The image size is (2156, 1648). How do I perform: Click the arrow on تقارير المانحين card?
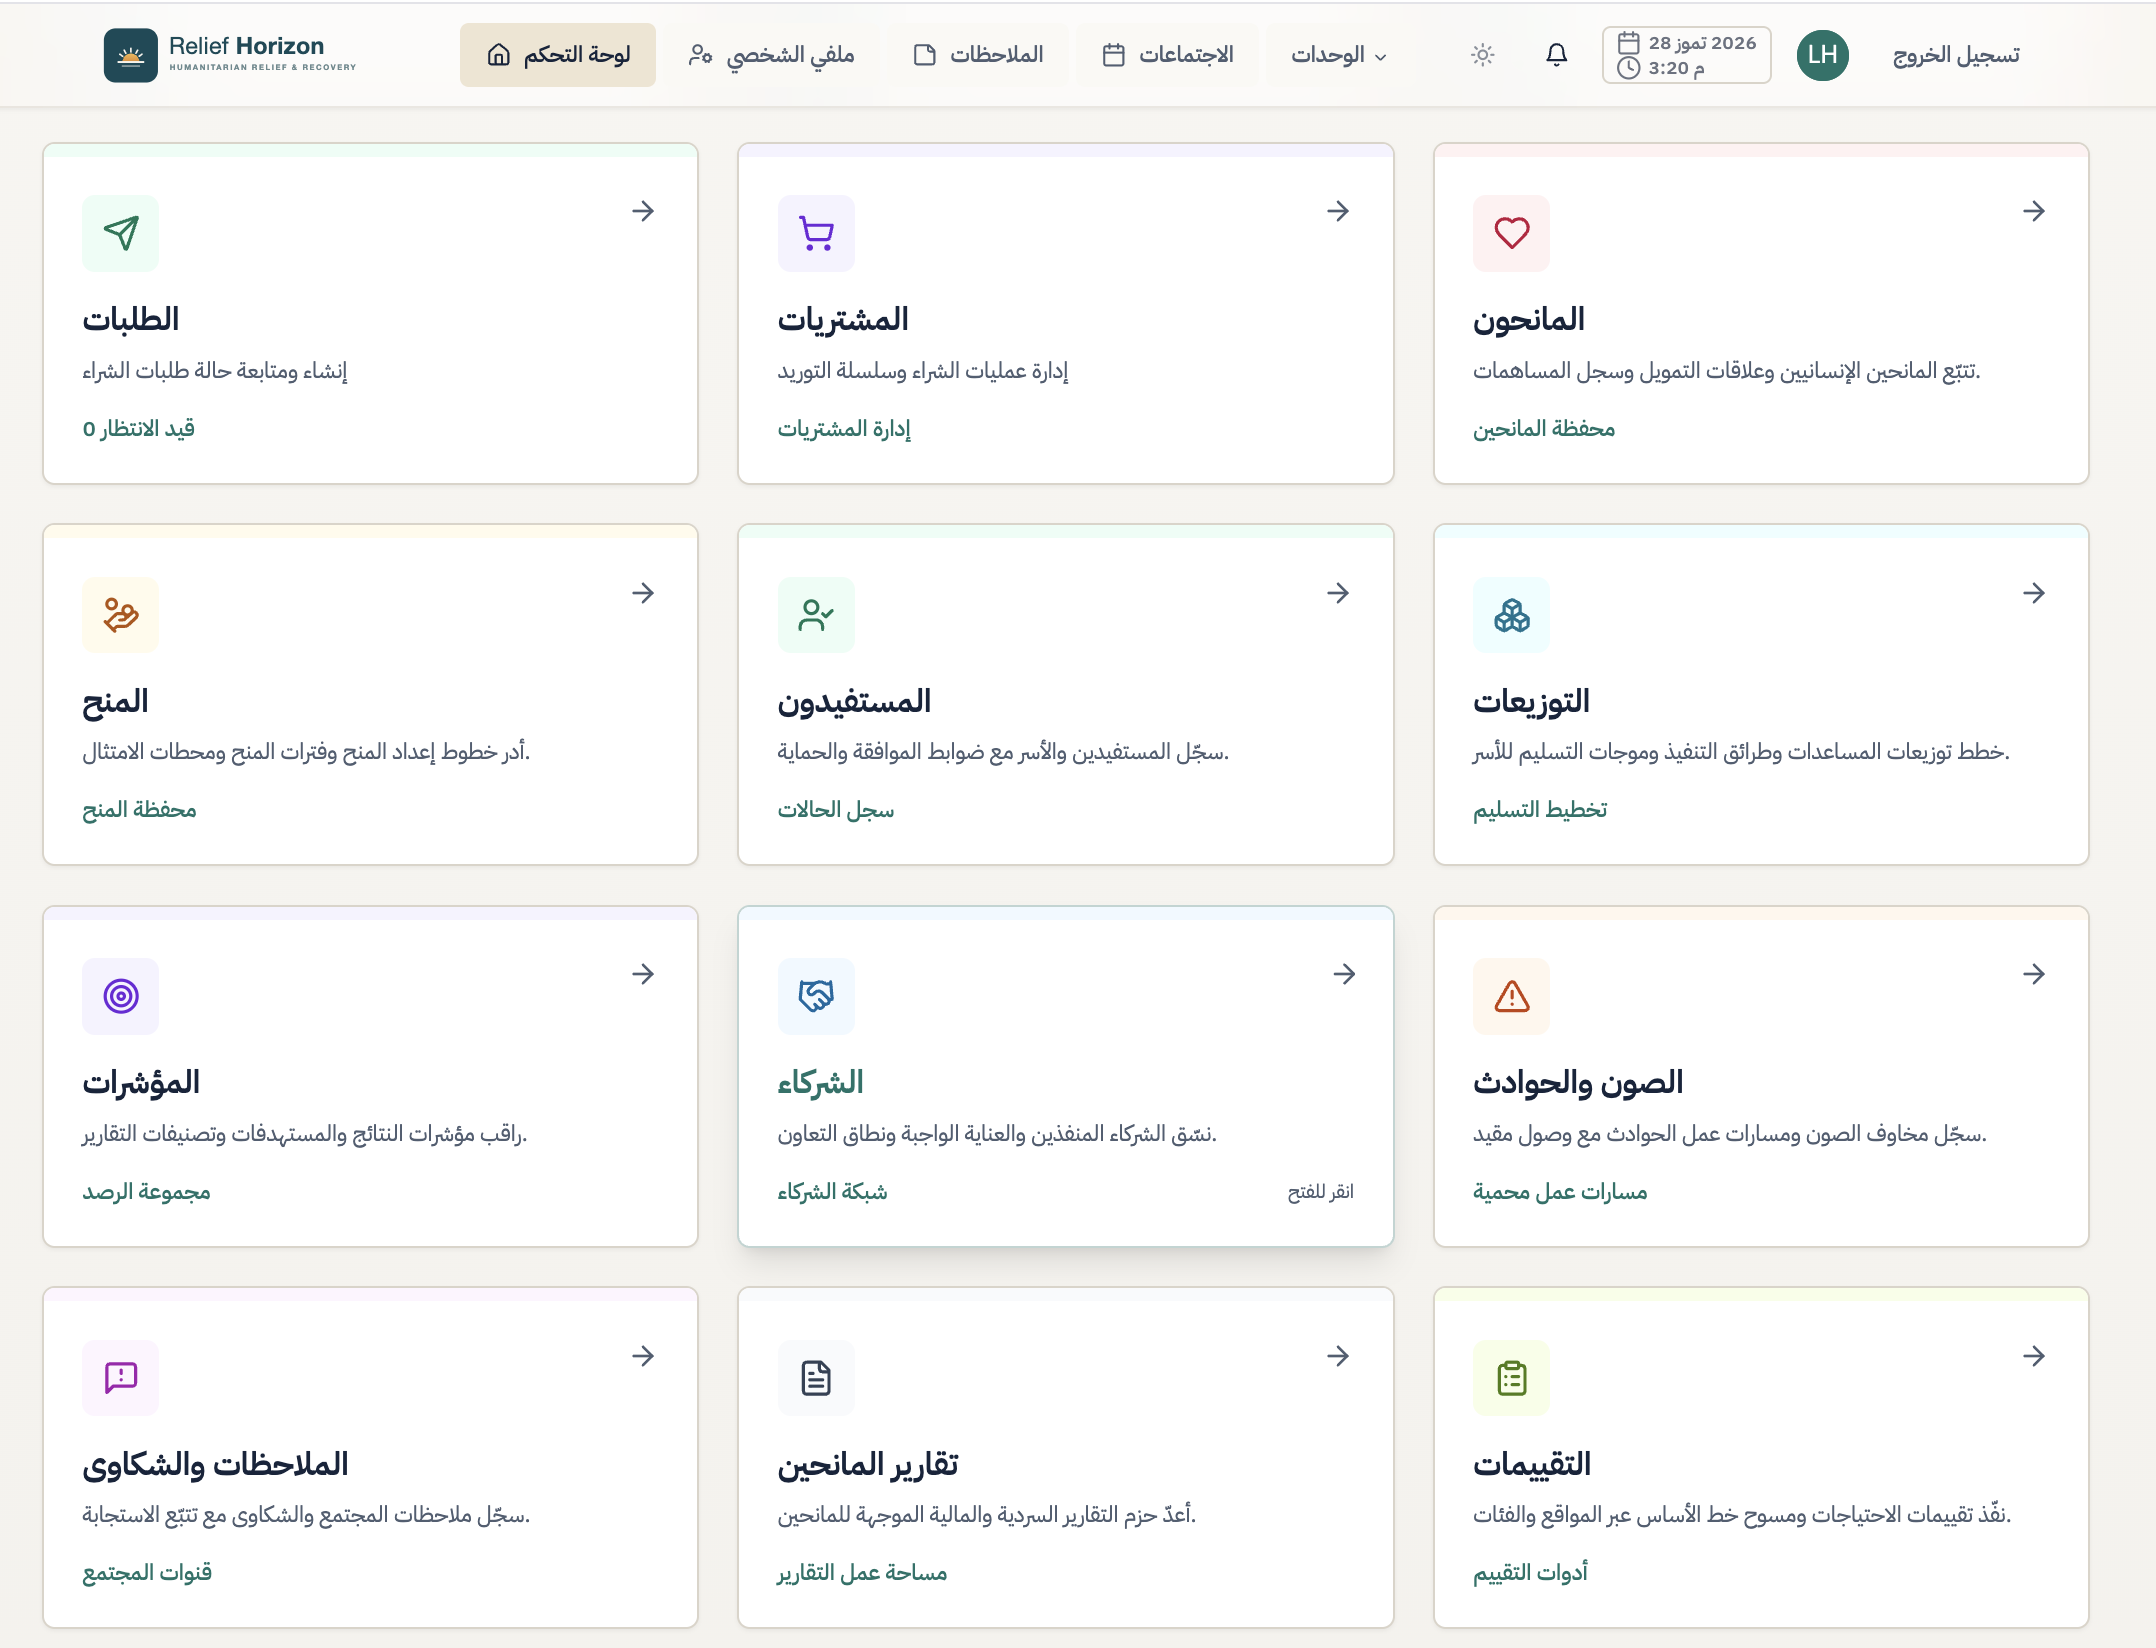point(1338,1356)
